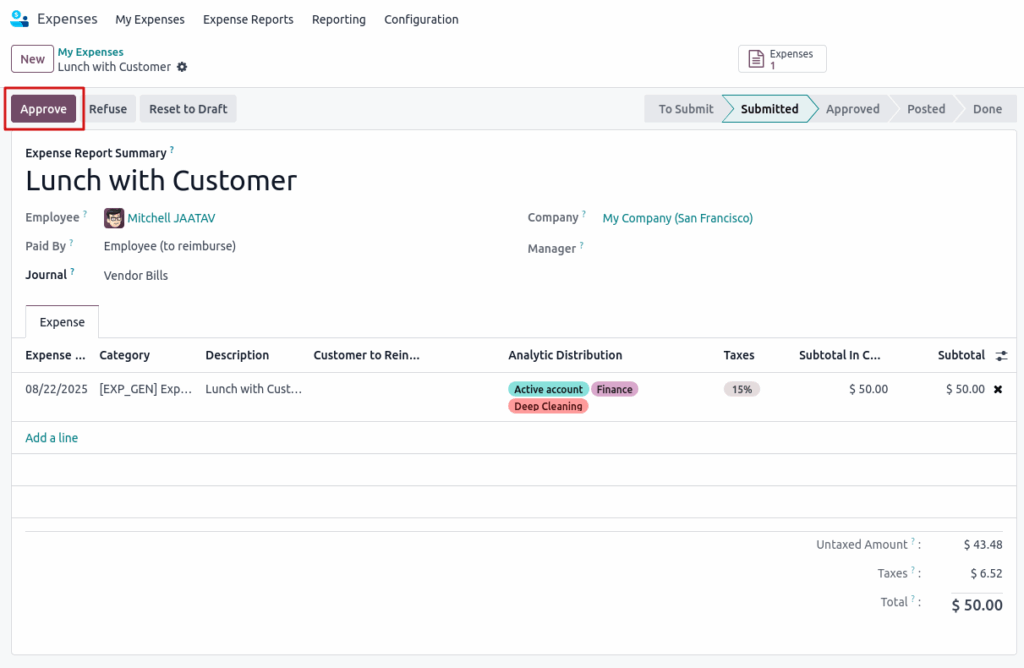Click the Finance analytic tag
This screenshot has height=668, width=1024.
[614, 389]
